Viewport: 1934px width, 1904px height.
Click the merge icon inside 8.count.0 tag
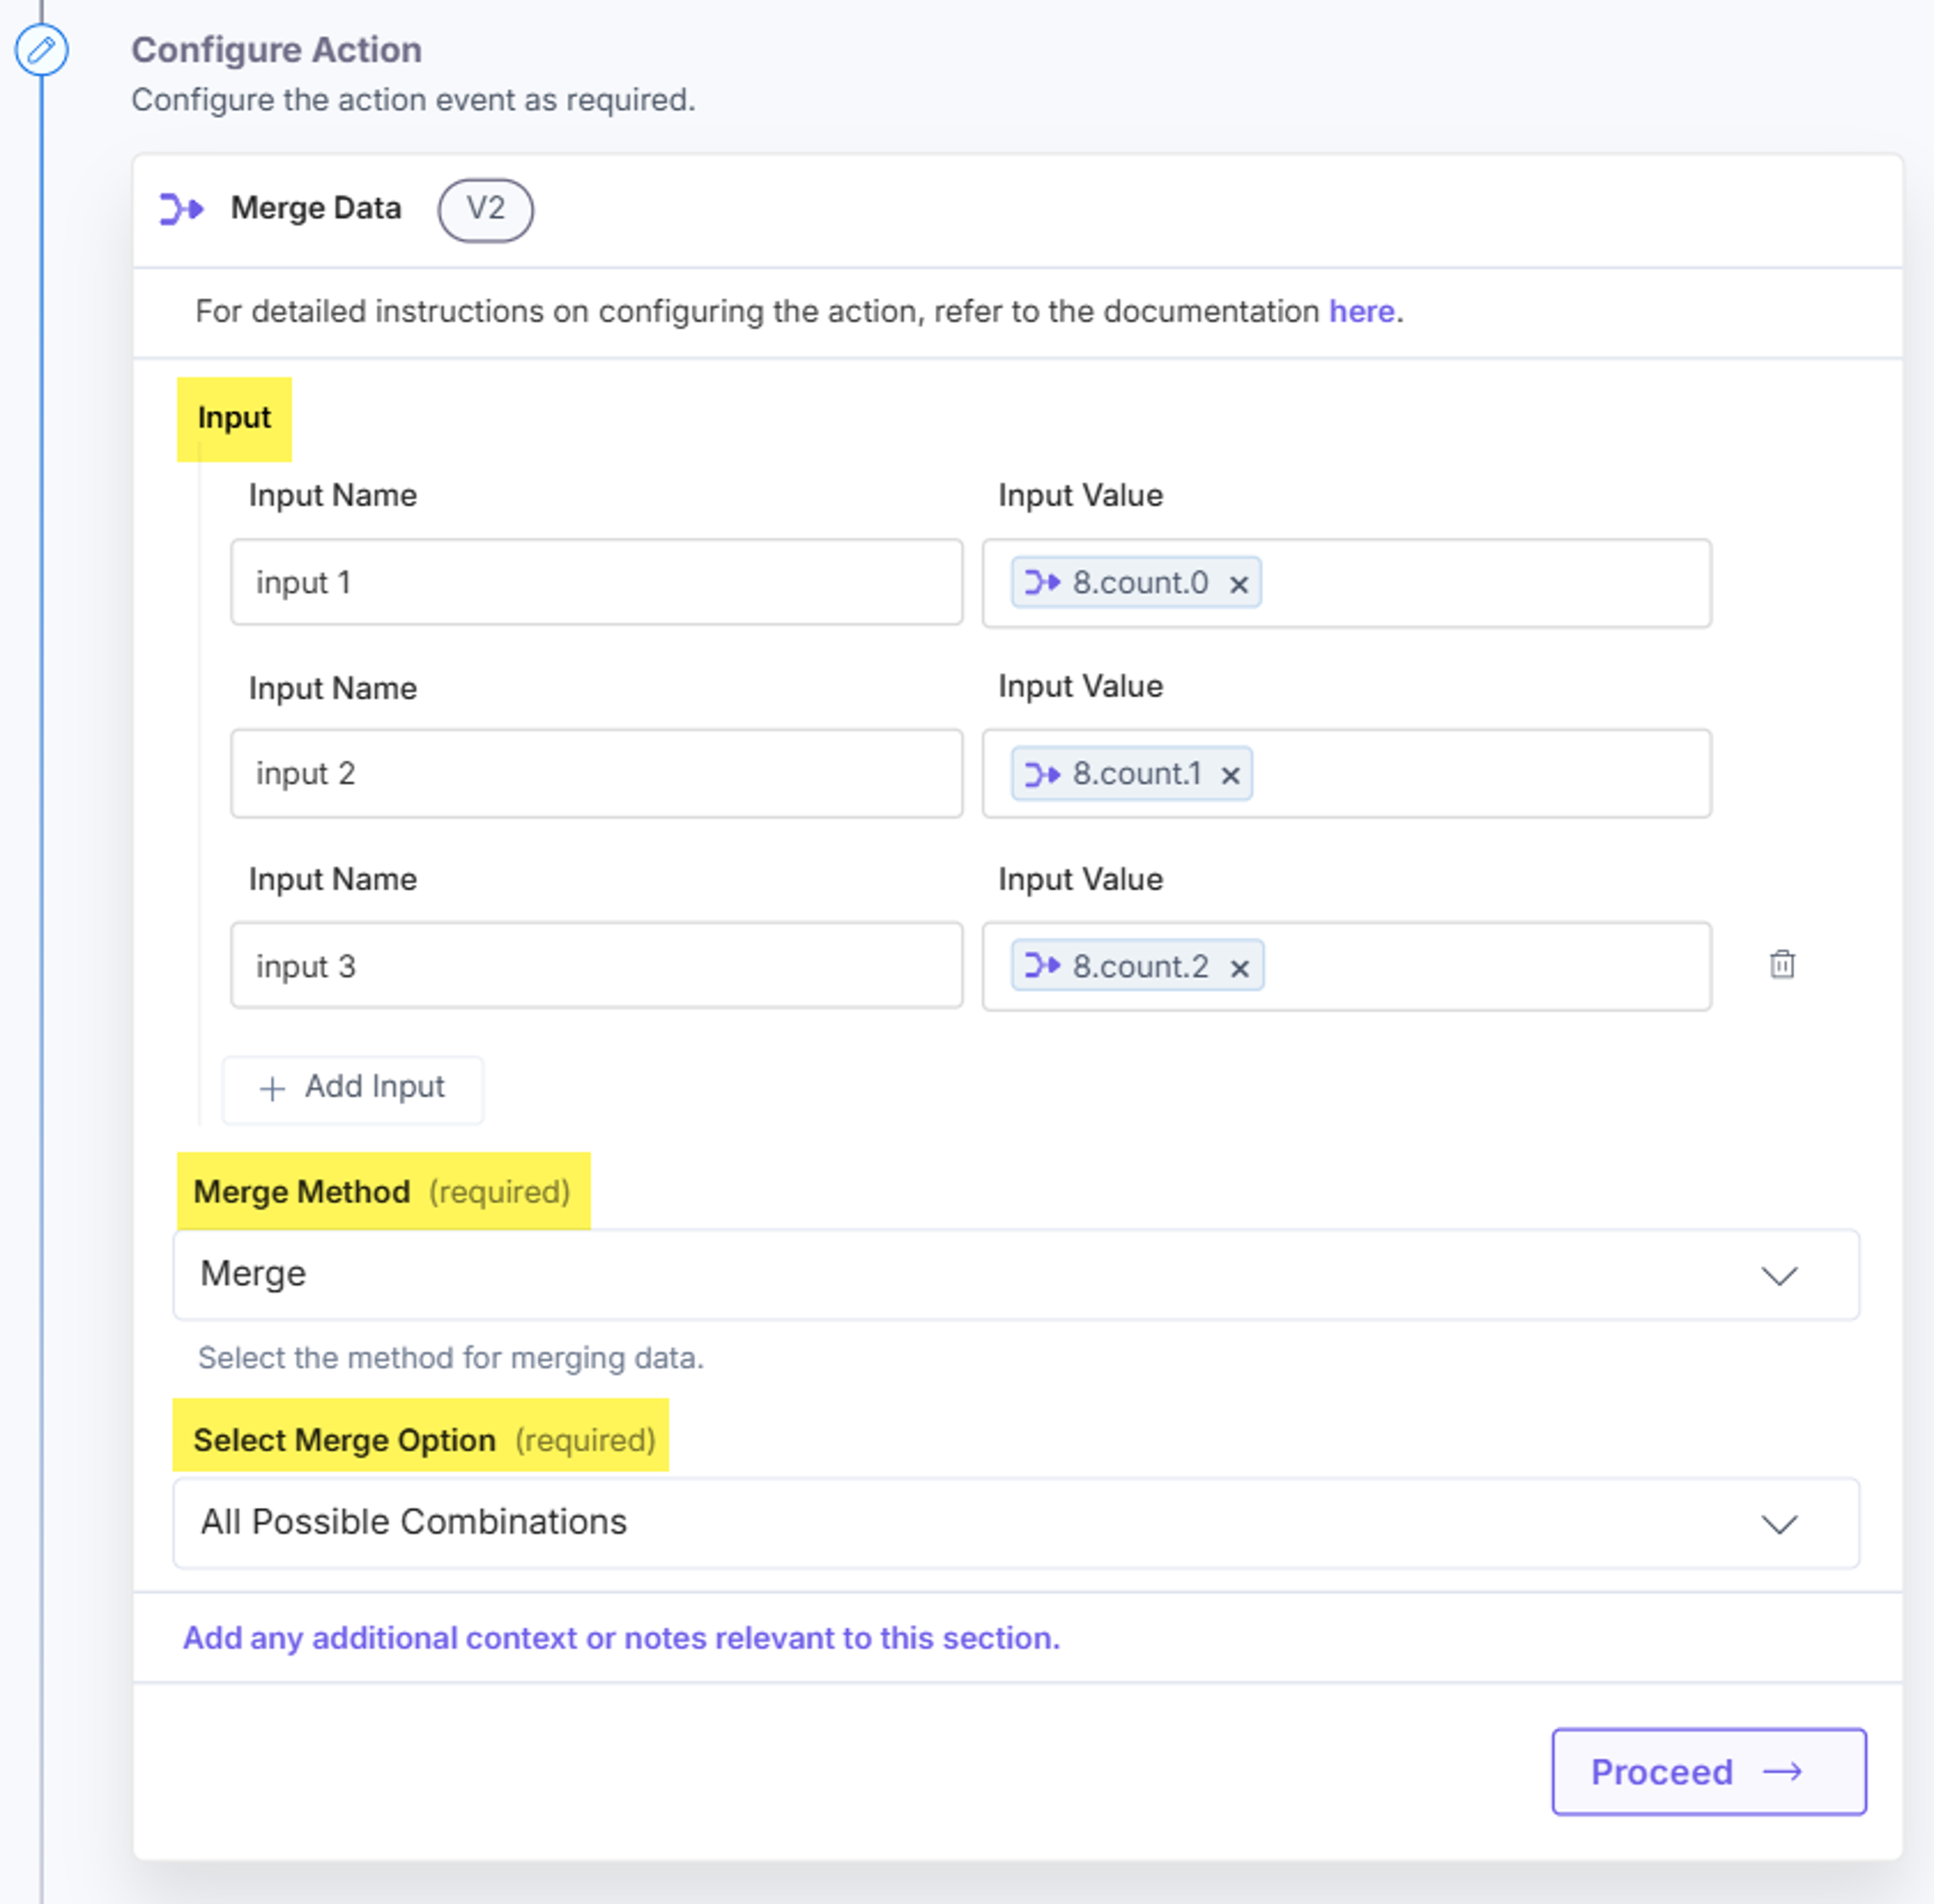pyautogui.click(x=1043, y=582)
